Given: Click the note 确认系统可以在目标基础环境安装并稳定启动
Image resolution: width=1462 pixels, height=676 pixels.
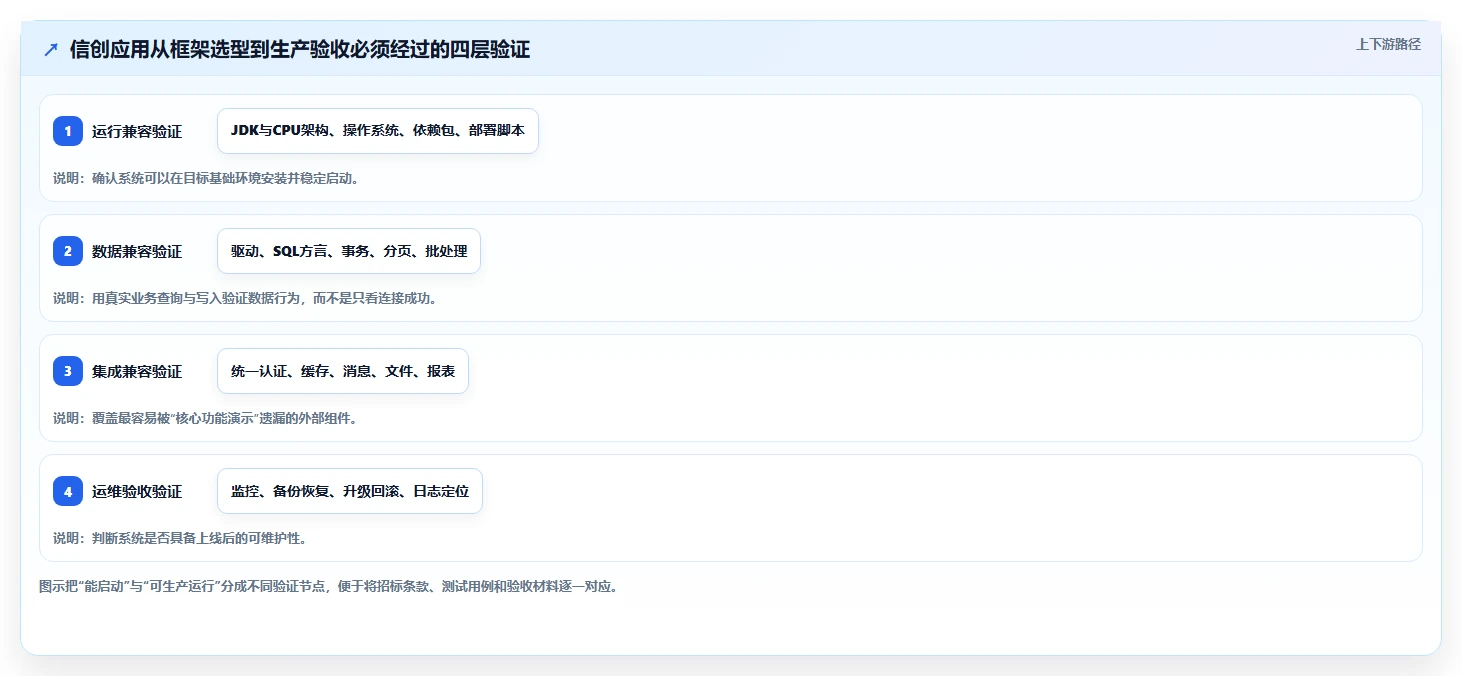Looking at the screenshot, I should pos(206,178).
